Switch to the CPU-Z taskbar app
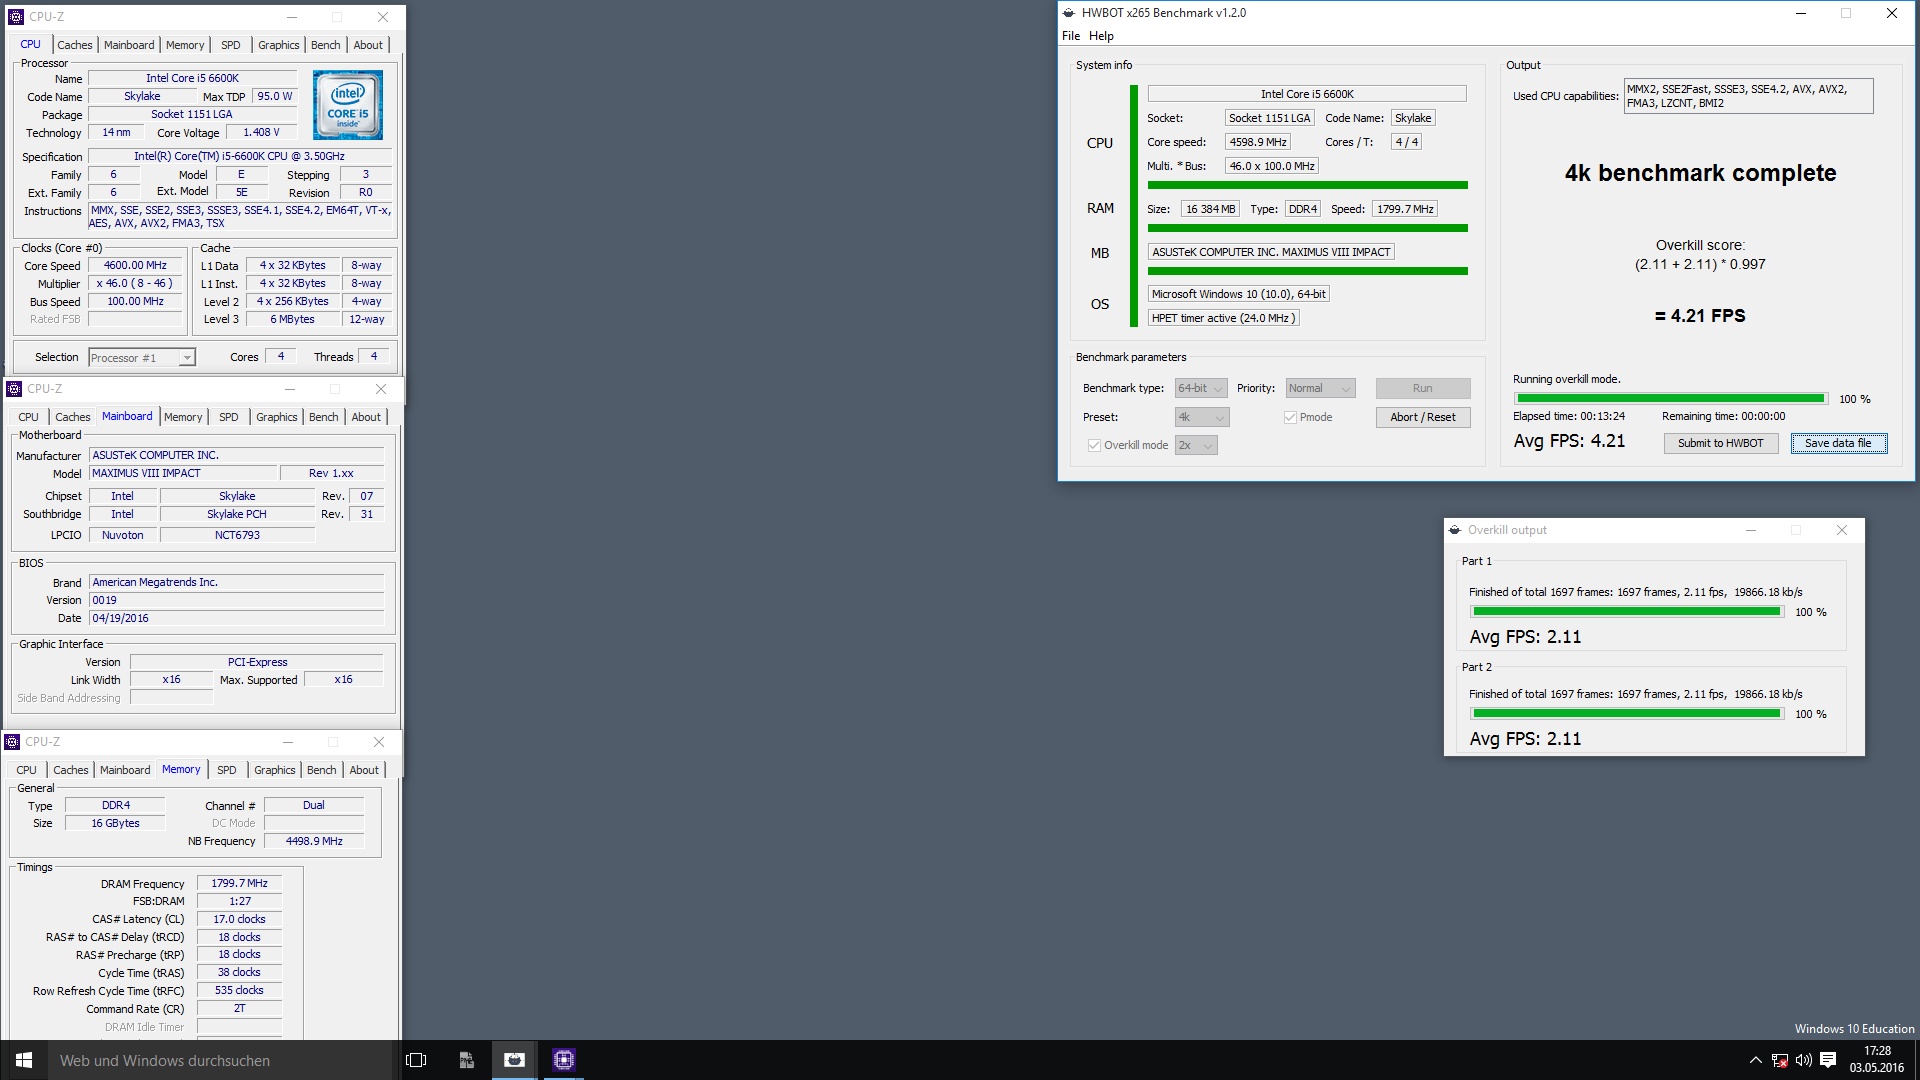Viewport: 1920px width, 1080px height. coord(564,1060)
